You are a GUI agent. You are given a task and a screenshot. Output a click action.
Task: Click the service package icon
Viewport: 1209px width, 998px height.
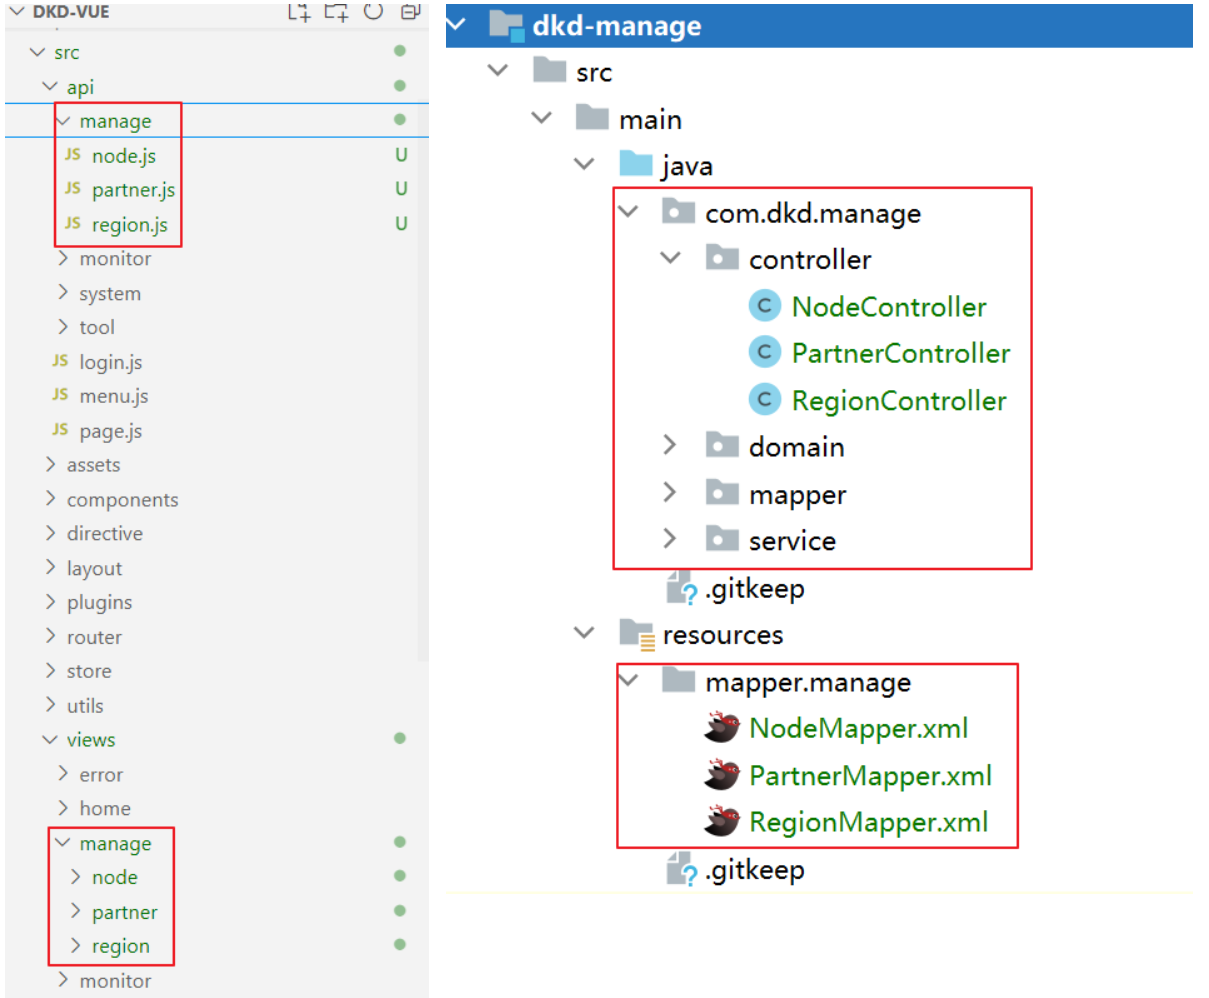point(722,539)
